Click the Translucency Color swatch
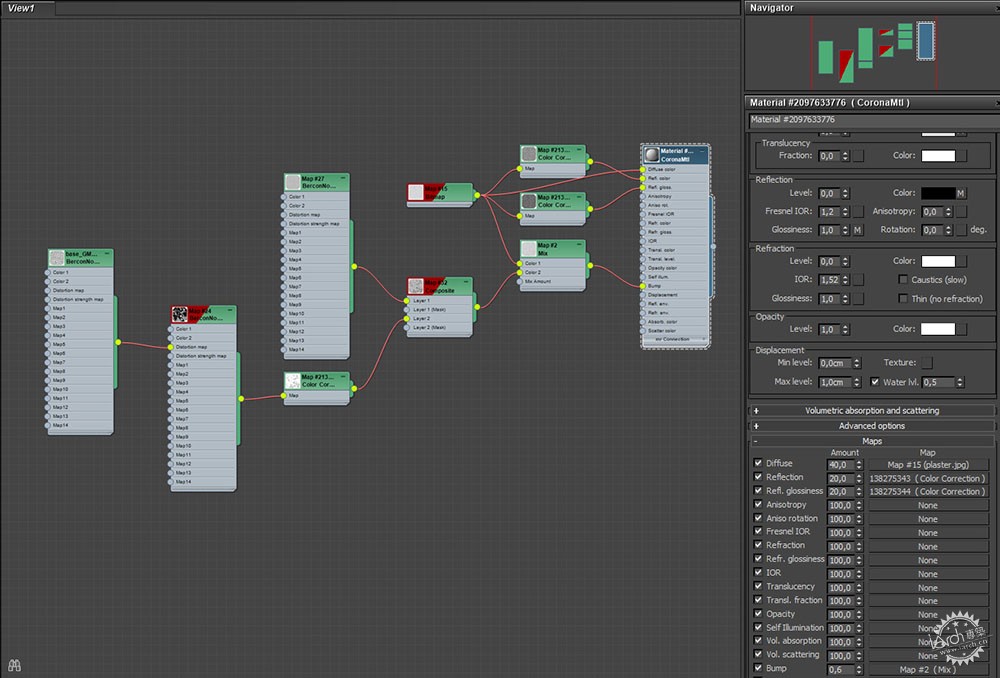Image resolution: width=1000 pixels, height=678 pixels. (x=938, y=156)
